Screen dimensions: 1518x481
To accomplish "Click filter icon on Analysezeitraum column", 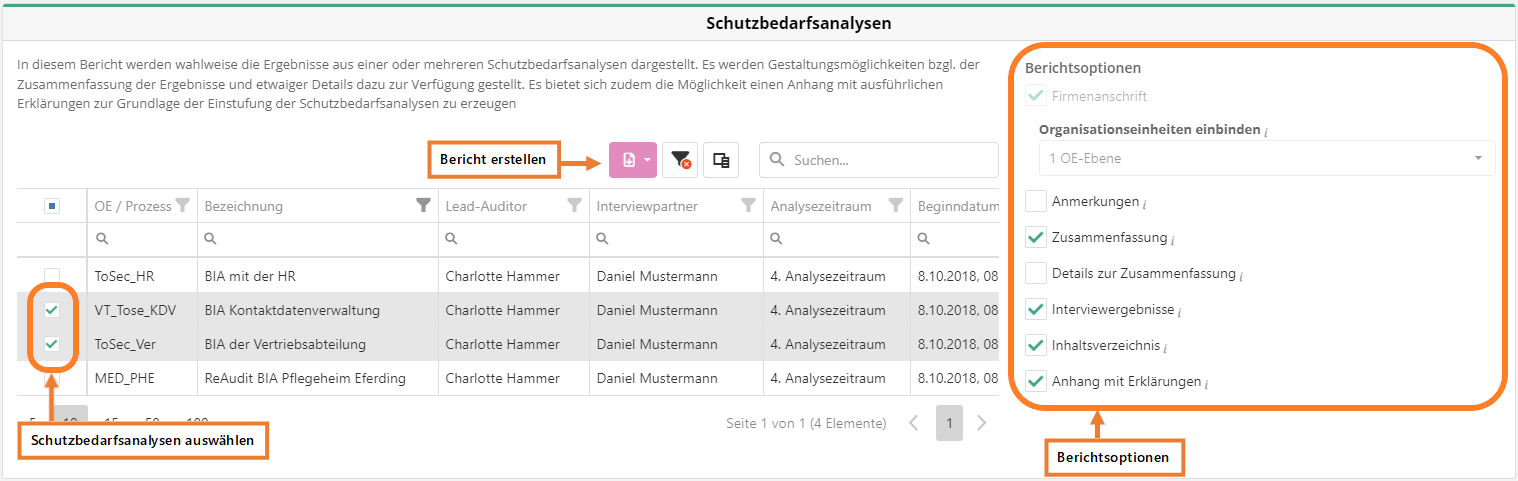I will (896, 206).
